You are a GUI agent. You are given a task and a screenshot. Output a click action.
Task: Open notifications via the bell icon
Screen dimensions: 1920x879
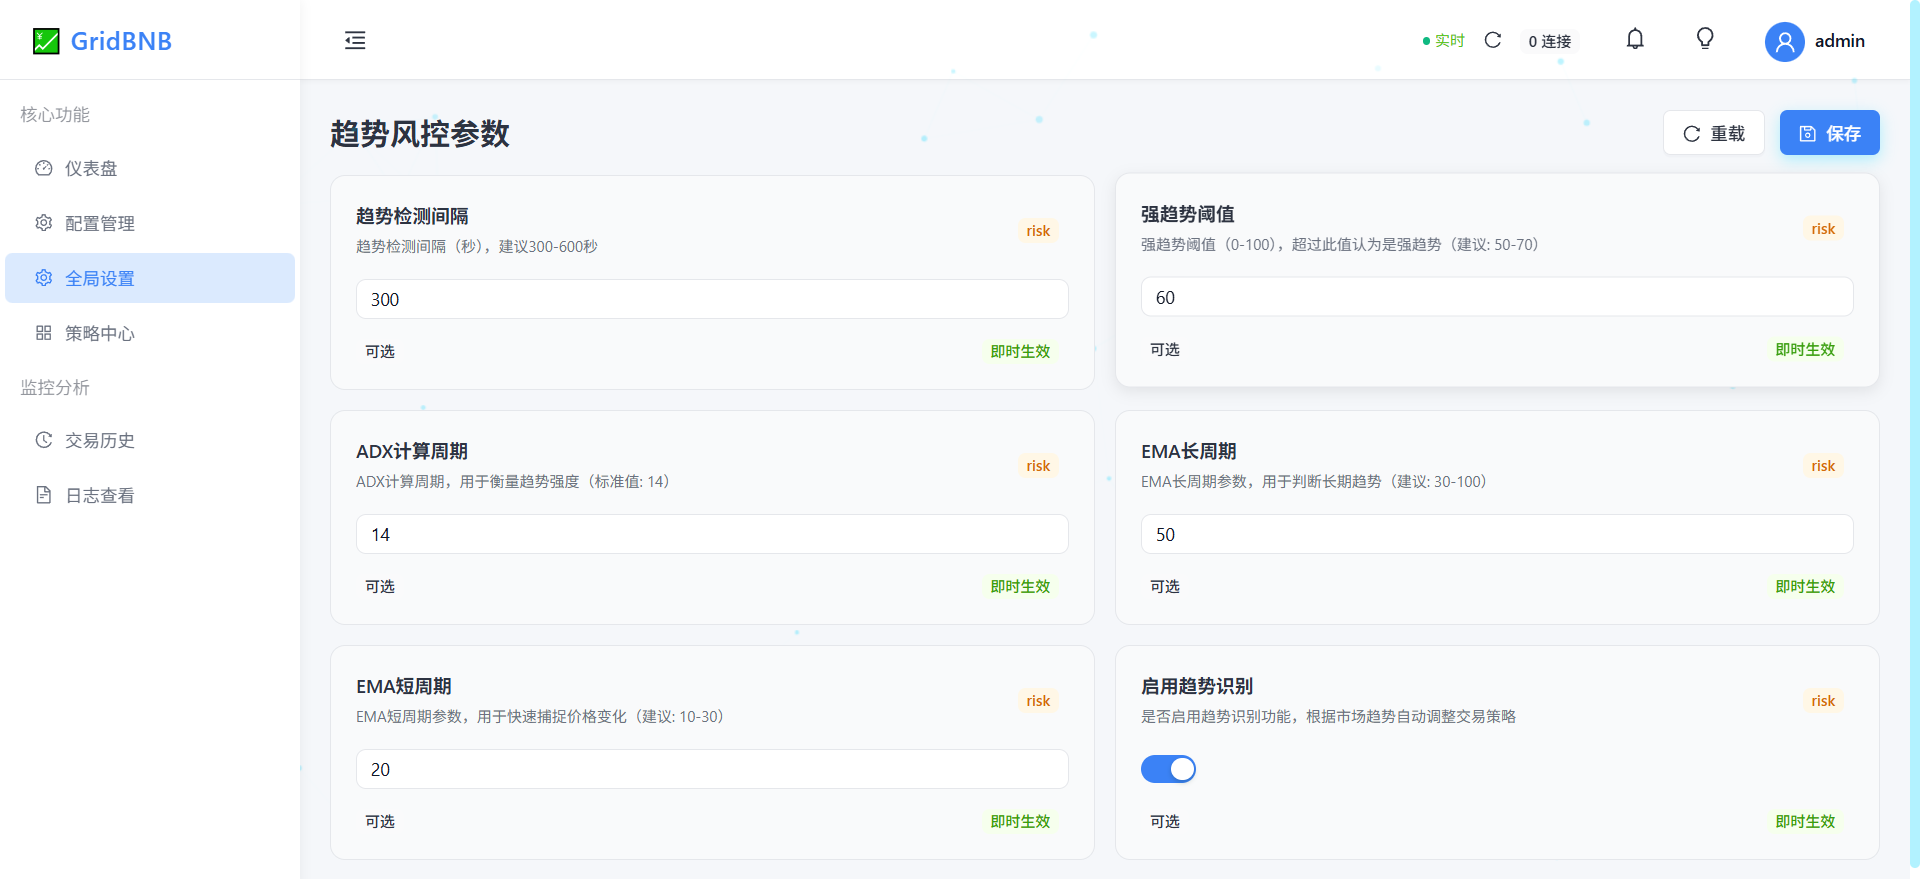(x=1635, y=40)
